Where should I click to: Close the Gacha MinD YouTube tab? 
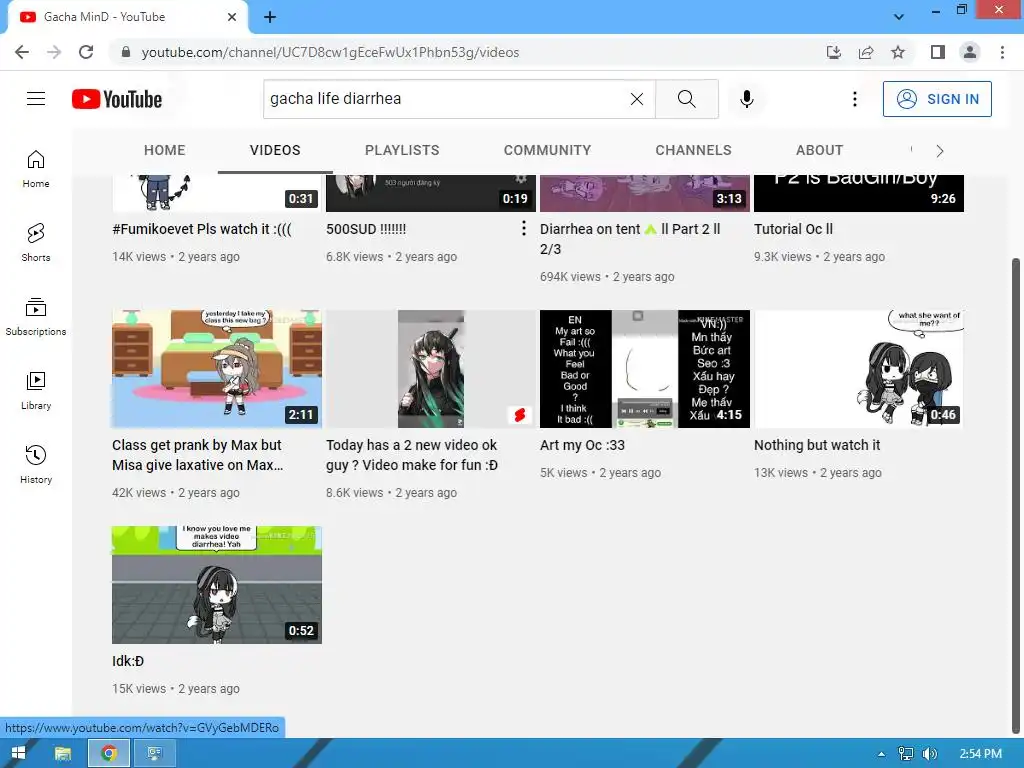tap(232, 17)
